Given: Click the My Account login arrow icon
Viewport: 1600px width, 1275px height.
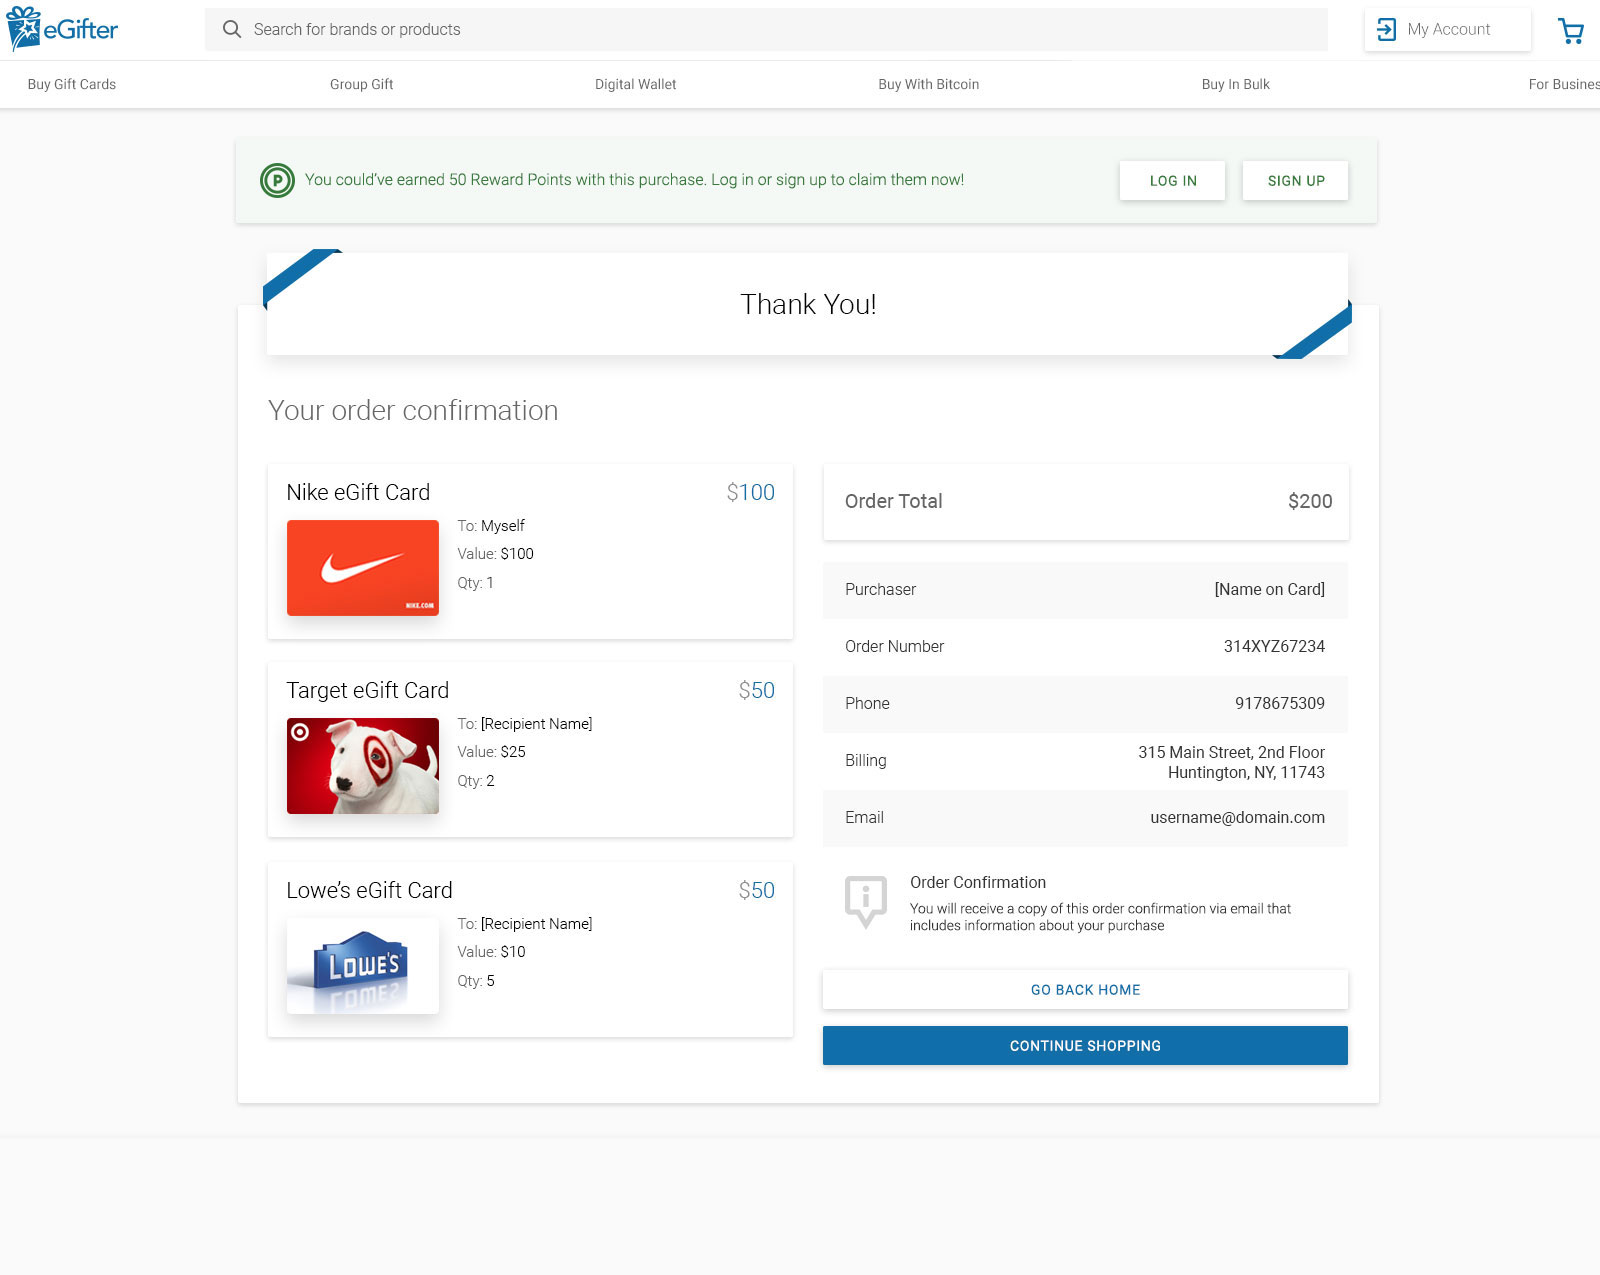Looking at the screenshot, I should click(x=1386, y=30).
